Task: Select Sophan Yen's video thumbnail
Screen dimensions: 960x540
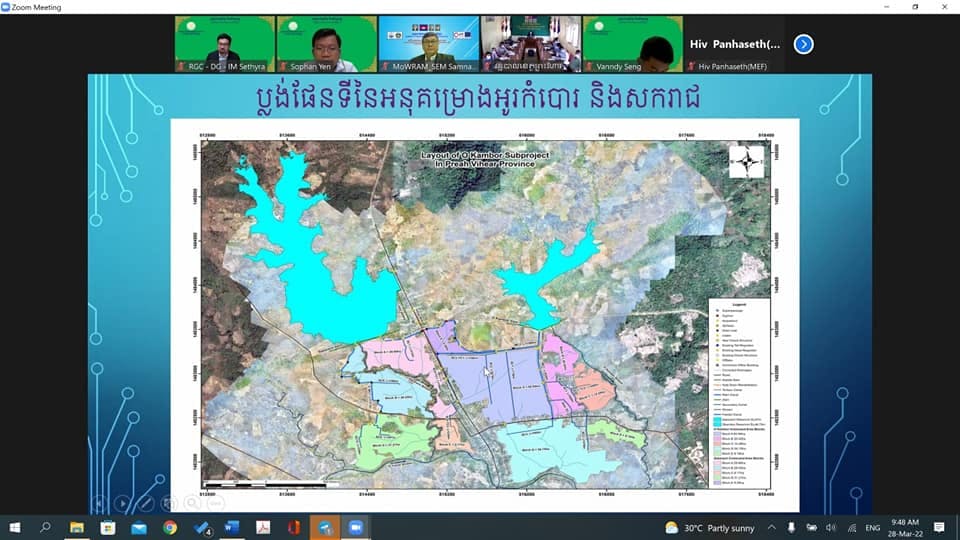Action: [x=327, y=43]
